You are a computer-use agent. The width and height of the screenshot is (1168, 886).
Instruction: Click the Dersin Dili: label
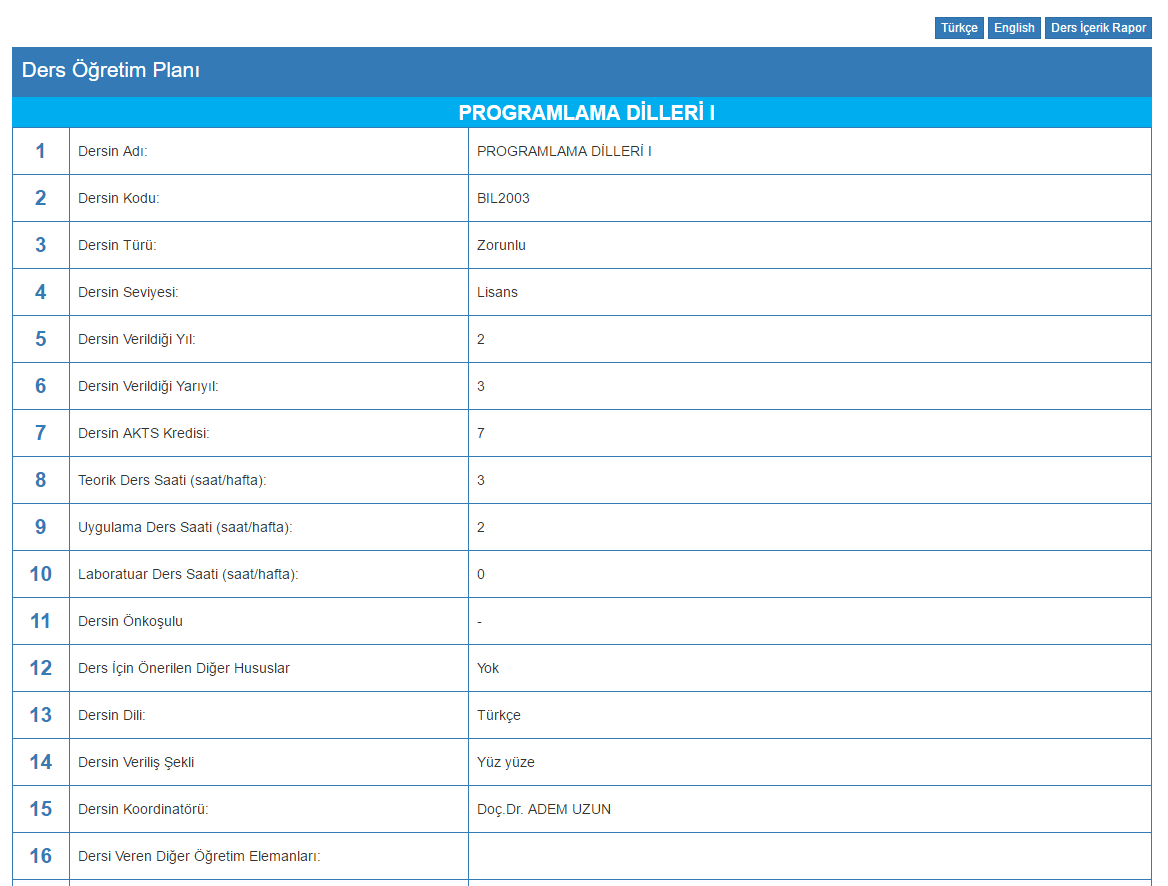tap(112, 715)
